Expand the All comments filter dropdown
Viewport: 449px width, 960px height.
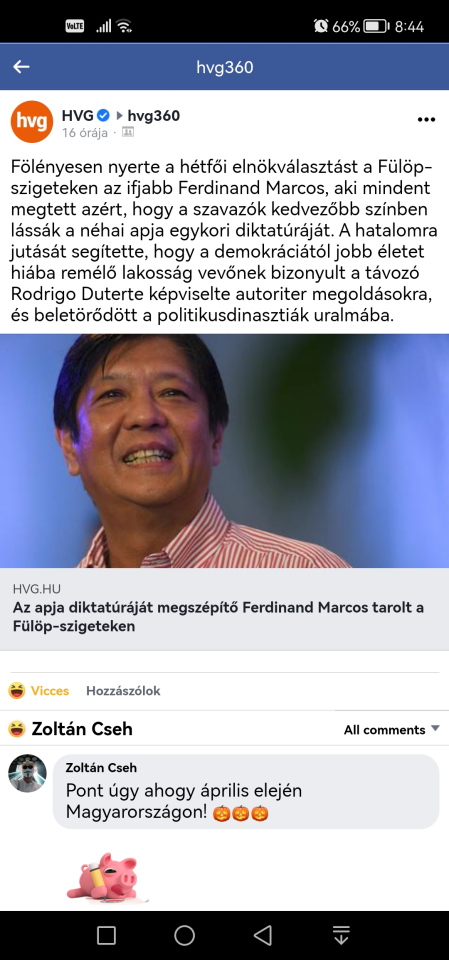pyautogui.click(x=391, y=729)
